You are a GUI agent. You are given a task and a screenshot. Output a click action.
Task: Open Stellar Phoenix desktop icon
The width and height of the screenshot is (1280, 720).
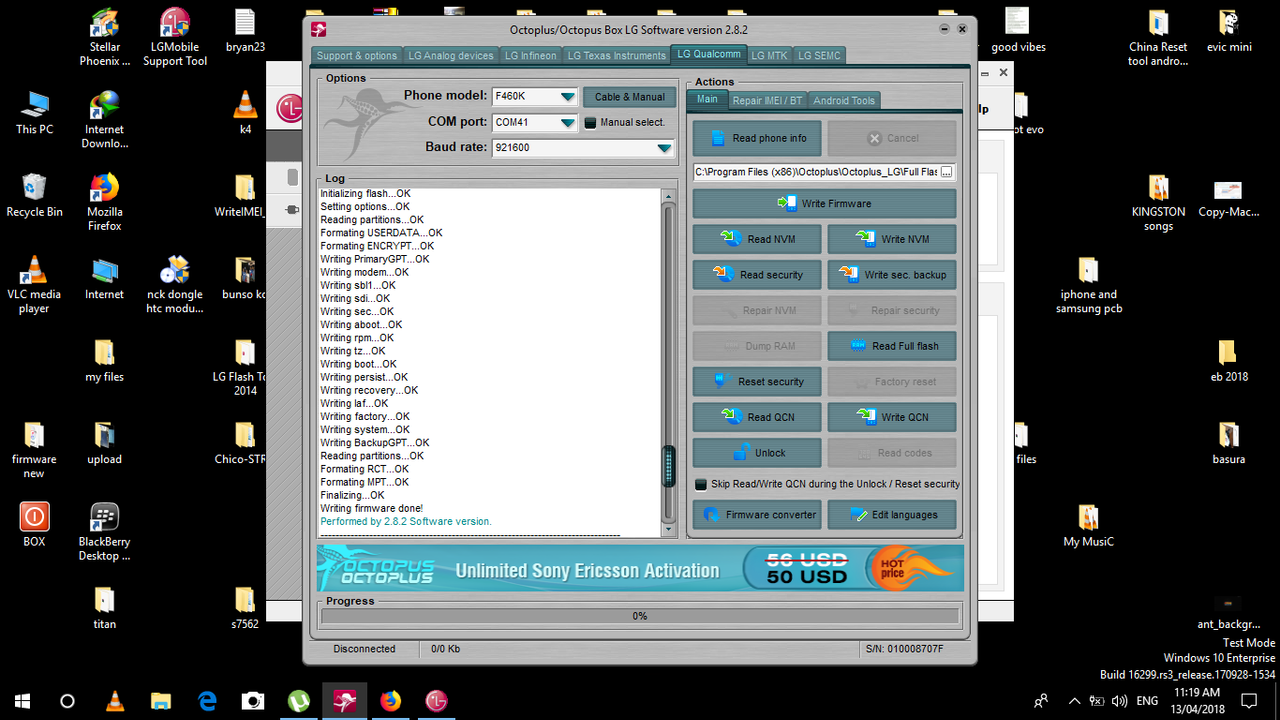pyautogui.click(x=105, y=38)
